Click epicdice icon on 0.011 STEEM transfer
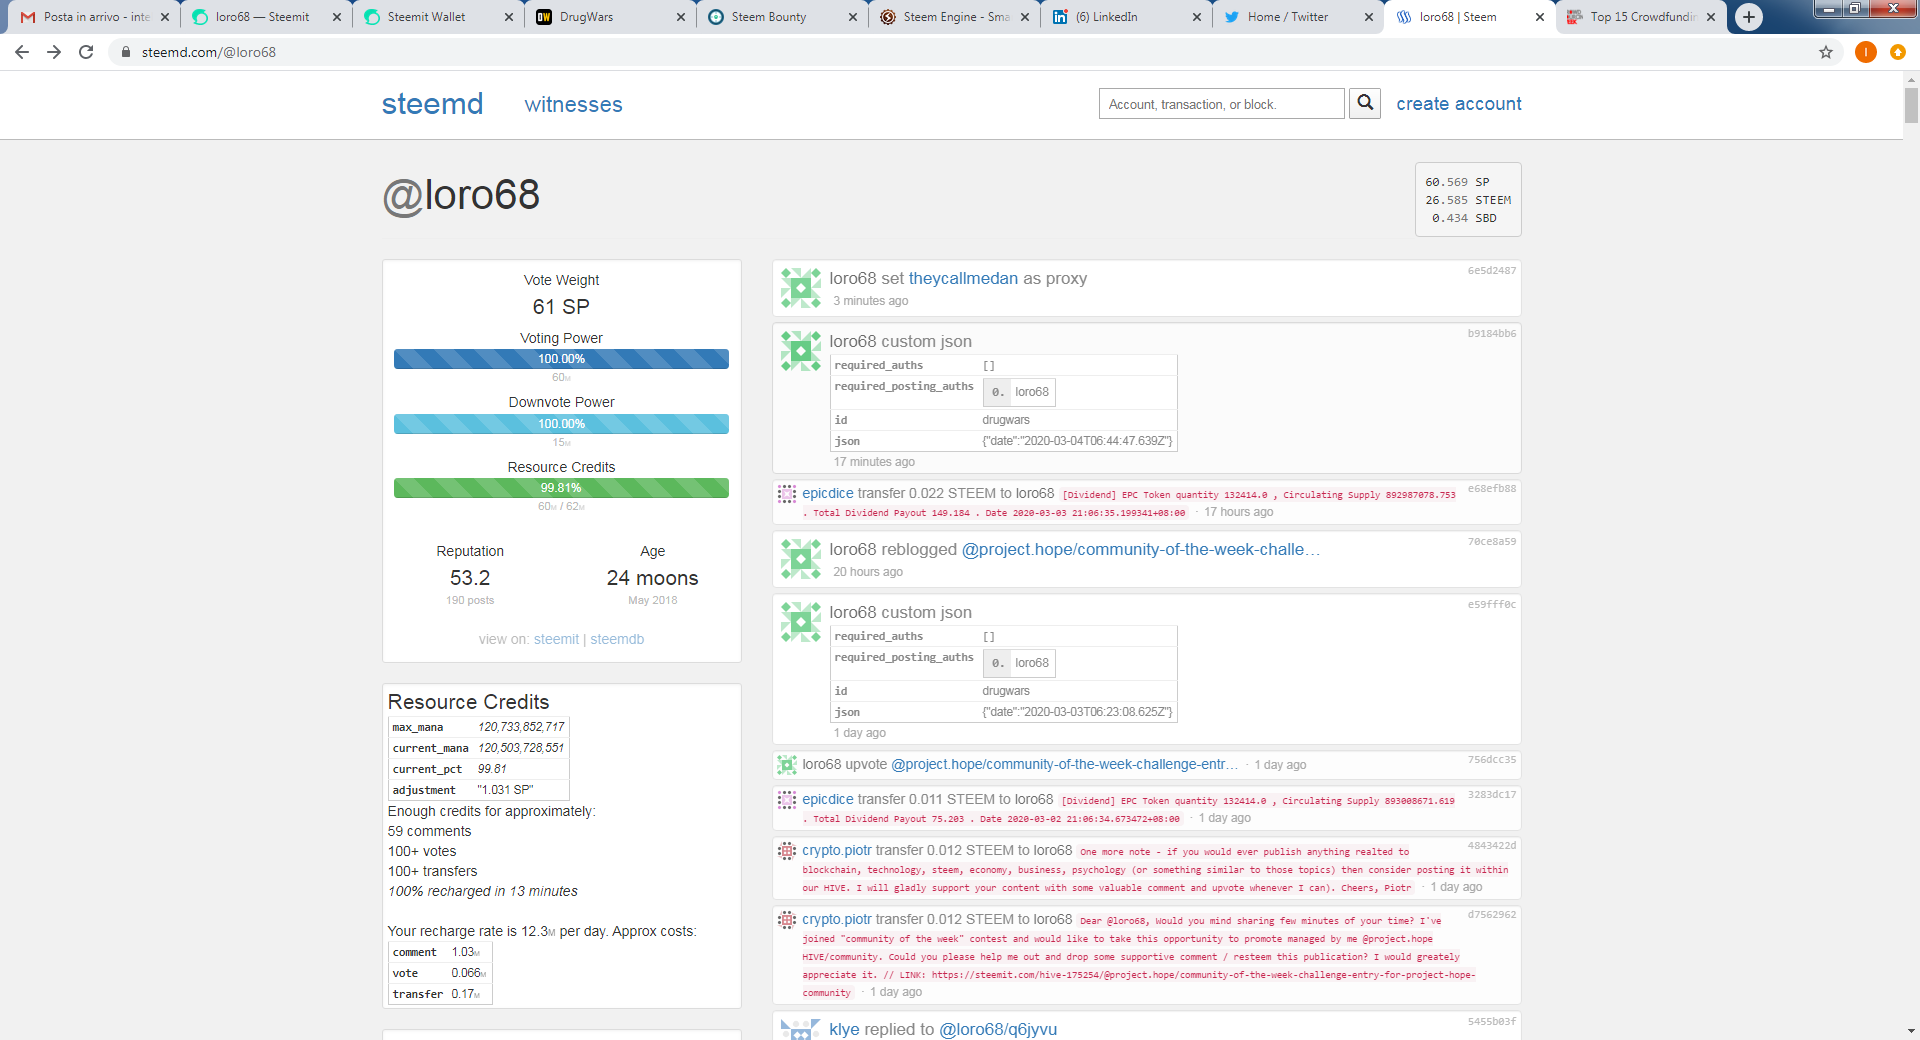 787,799
